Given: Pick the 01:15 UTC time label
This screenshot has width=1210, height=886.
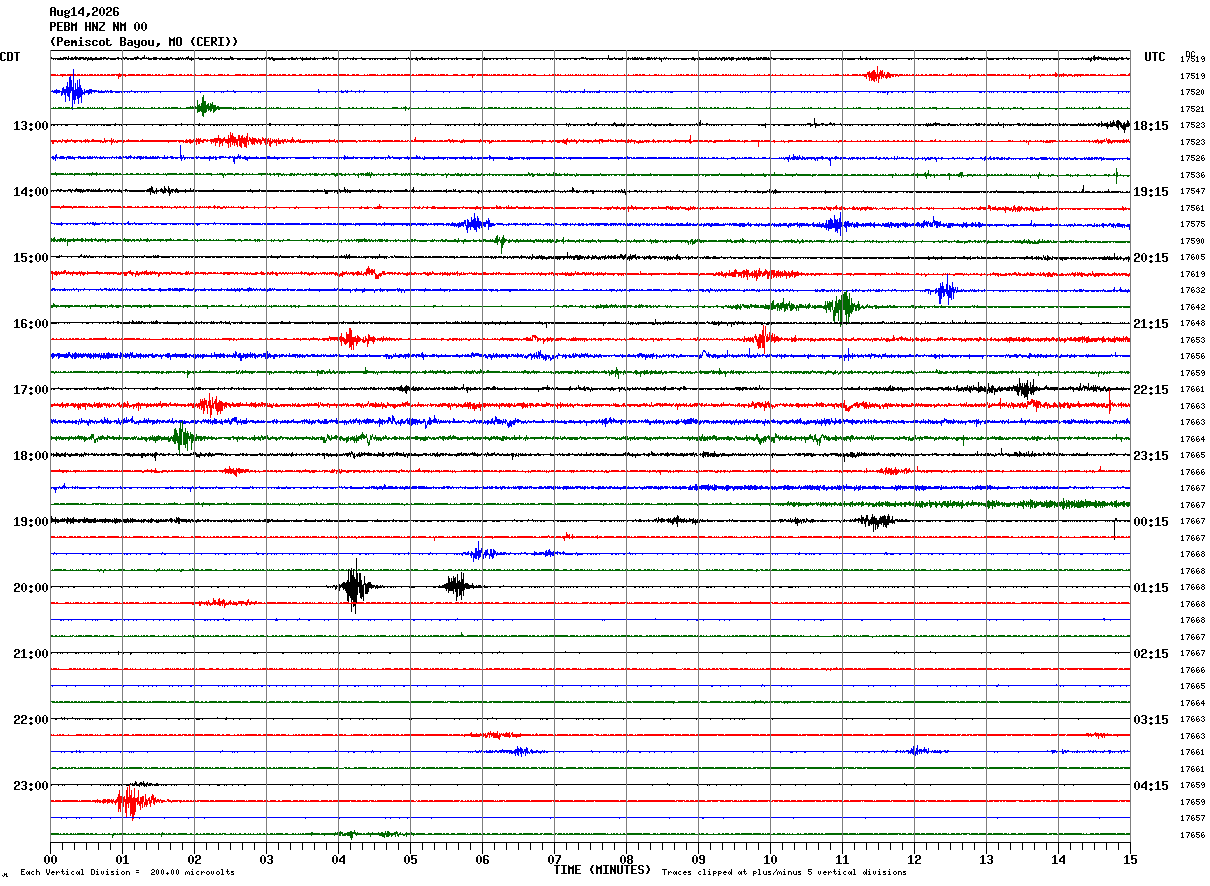Looking at the screenshot, I should tap(1151, 588).
